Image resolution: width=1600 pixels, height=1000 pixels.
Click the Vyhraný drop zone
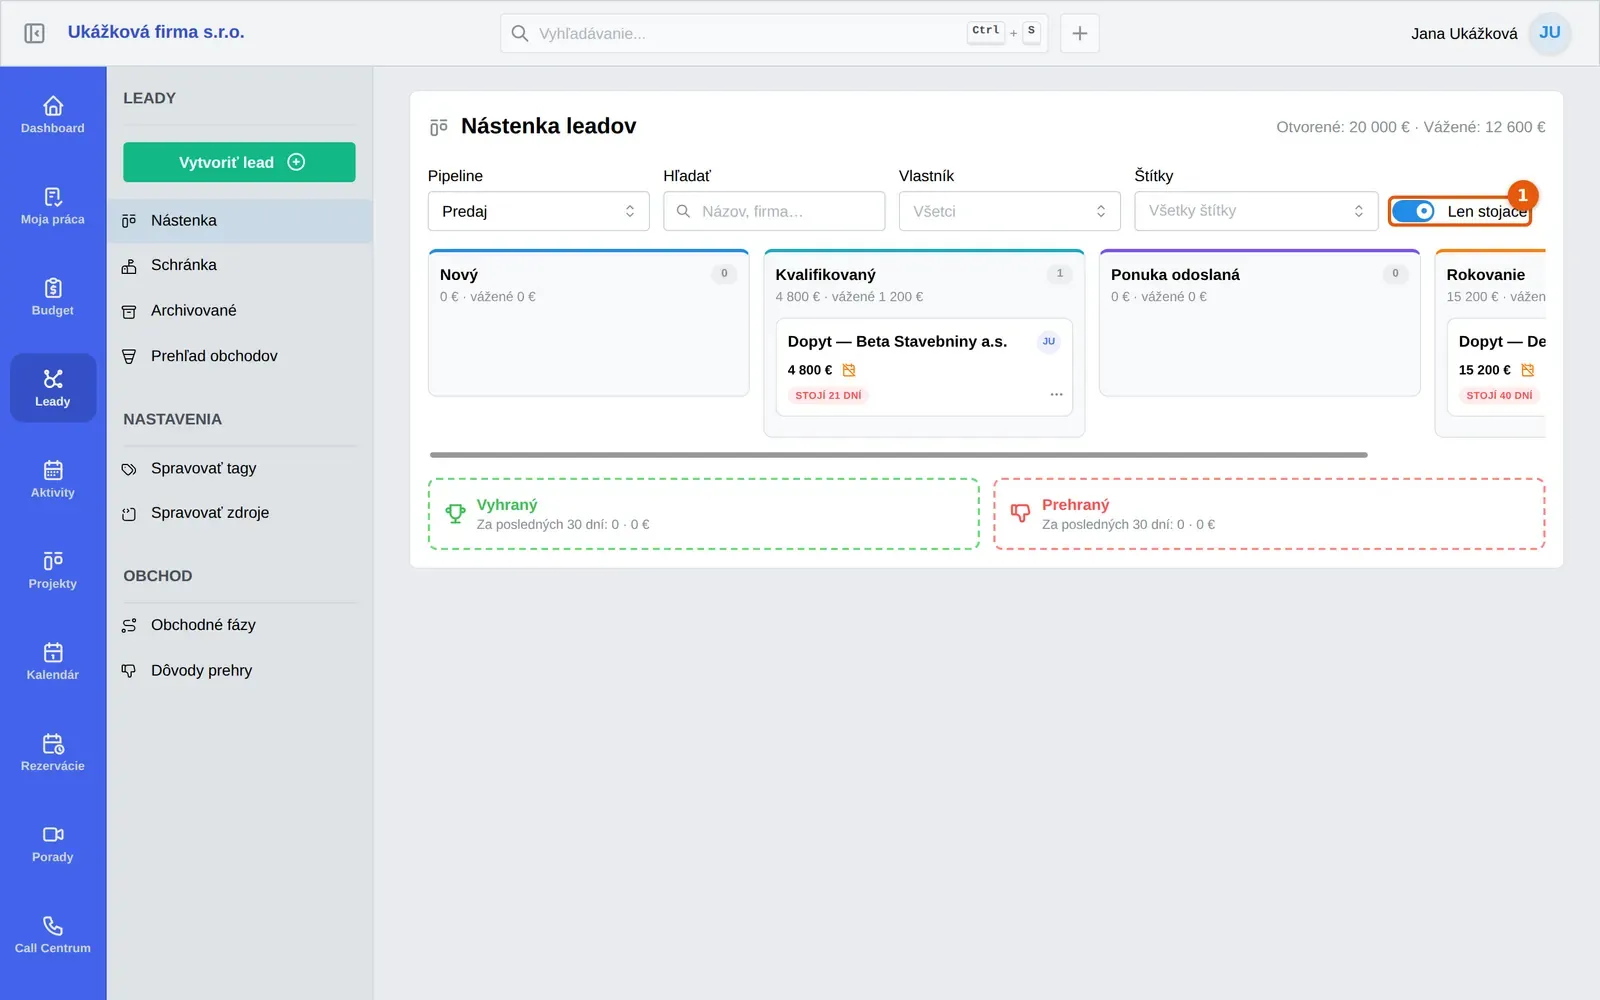[704, 514]
